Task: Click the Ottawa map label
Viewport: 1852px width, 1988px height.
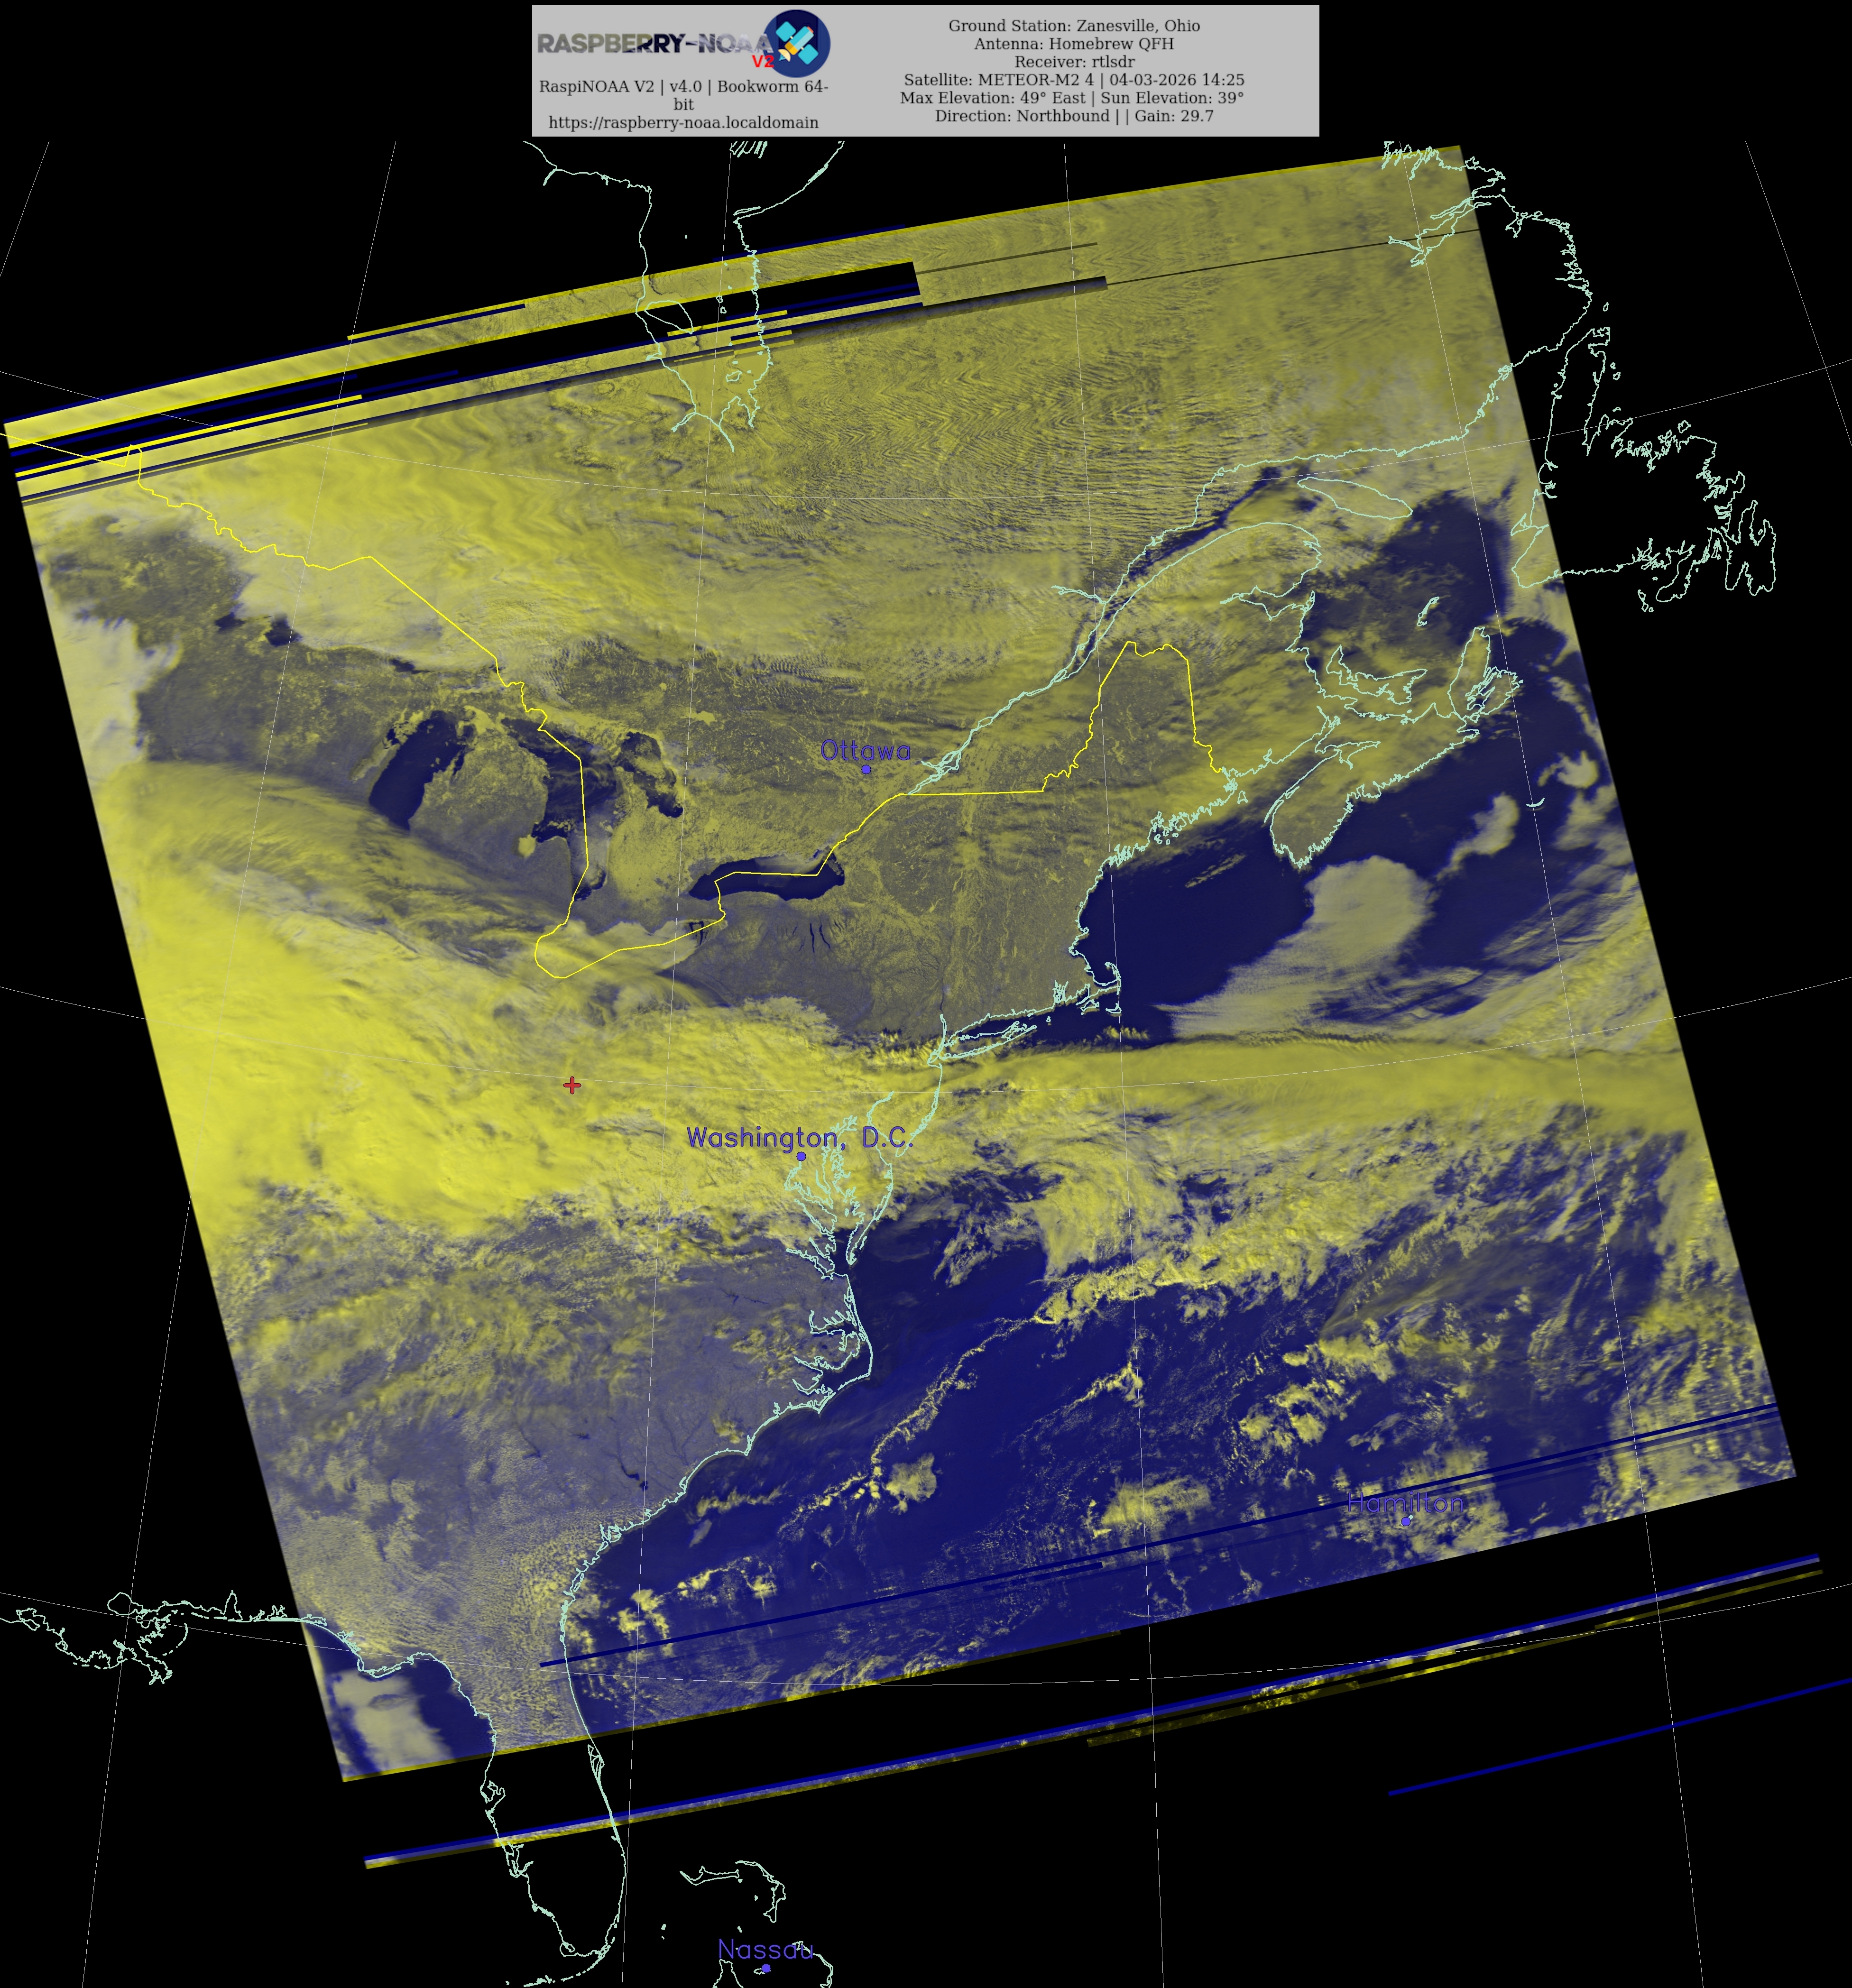Action: pyautogui.click(x=865, y=750)
